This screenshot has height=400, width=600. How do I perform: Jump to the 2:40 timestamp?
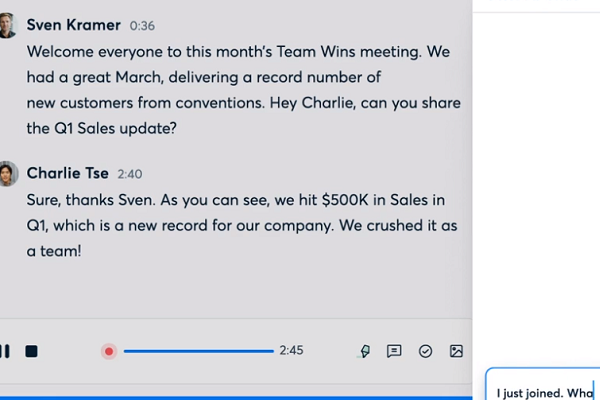130,174
